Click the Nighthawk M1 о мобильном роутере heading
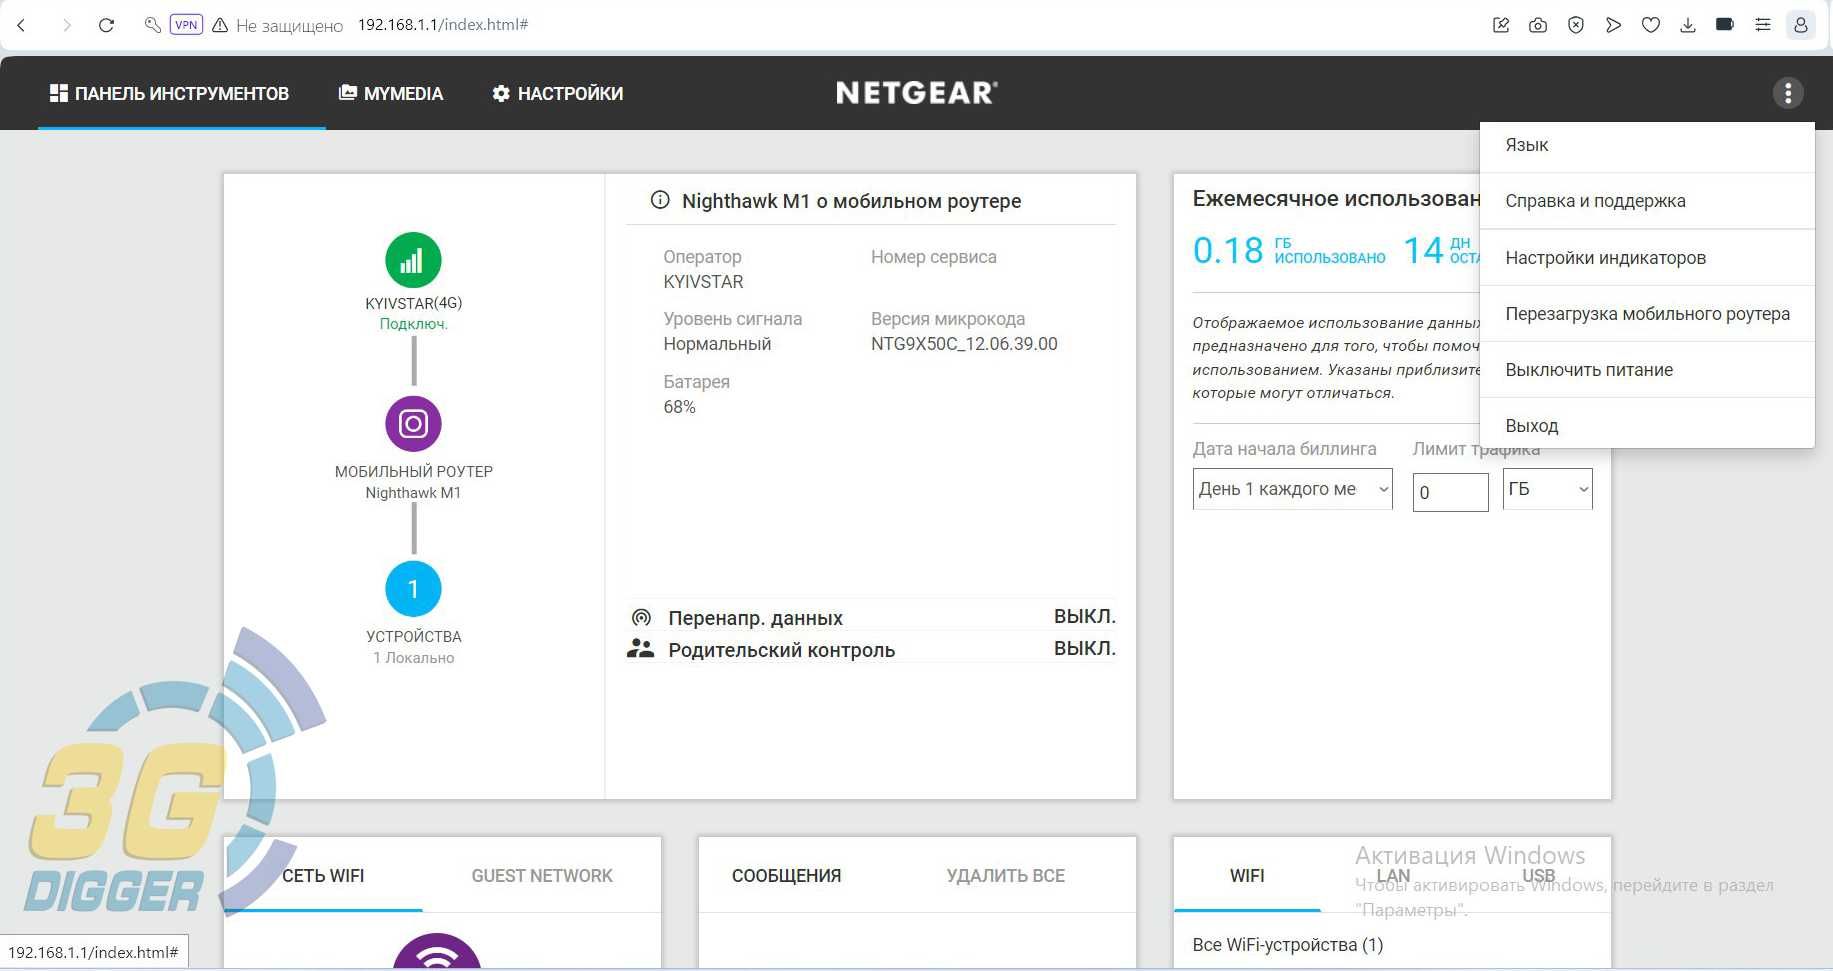1833x971 pixels. pos(851,201)
